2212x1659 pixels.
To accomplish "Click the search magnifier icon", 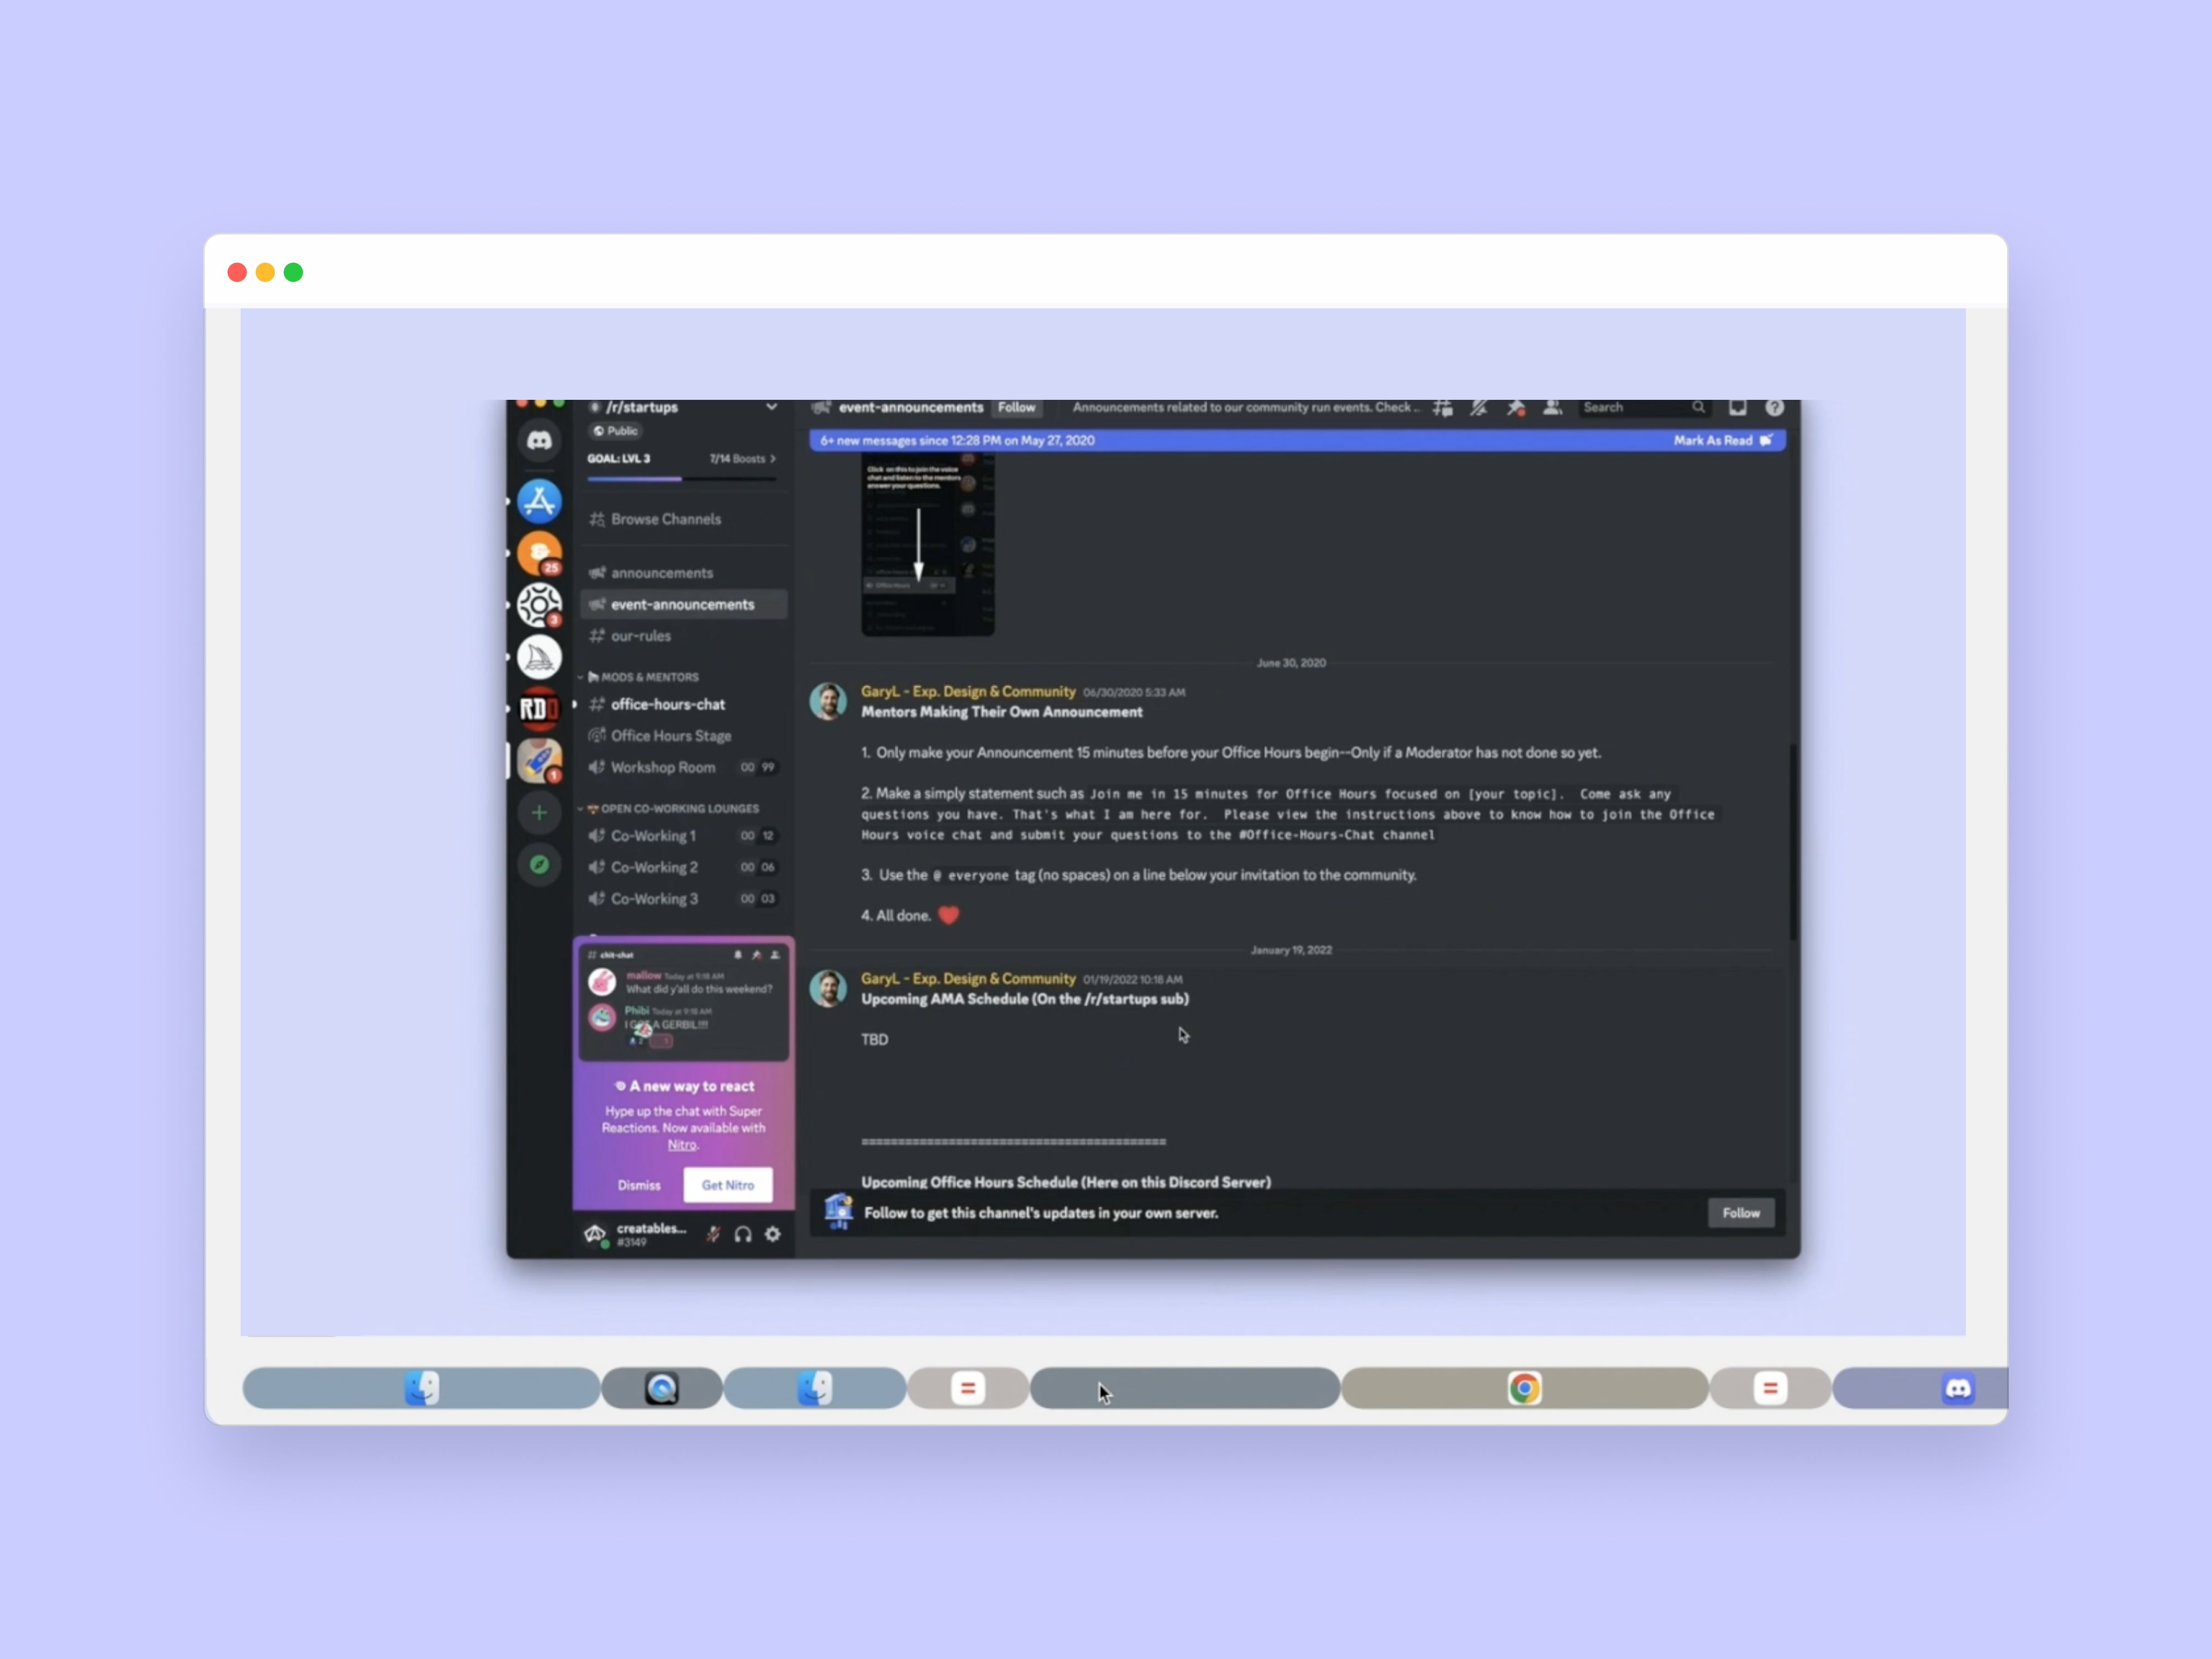I will (1698, 408).
